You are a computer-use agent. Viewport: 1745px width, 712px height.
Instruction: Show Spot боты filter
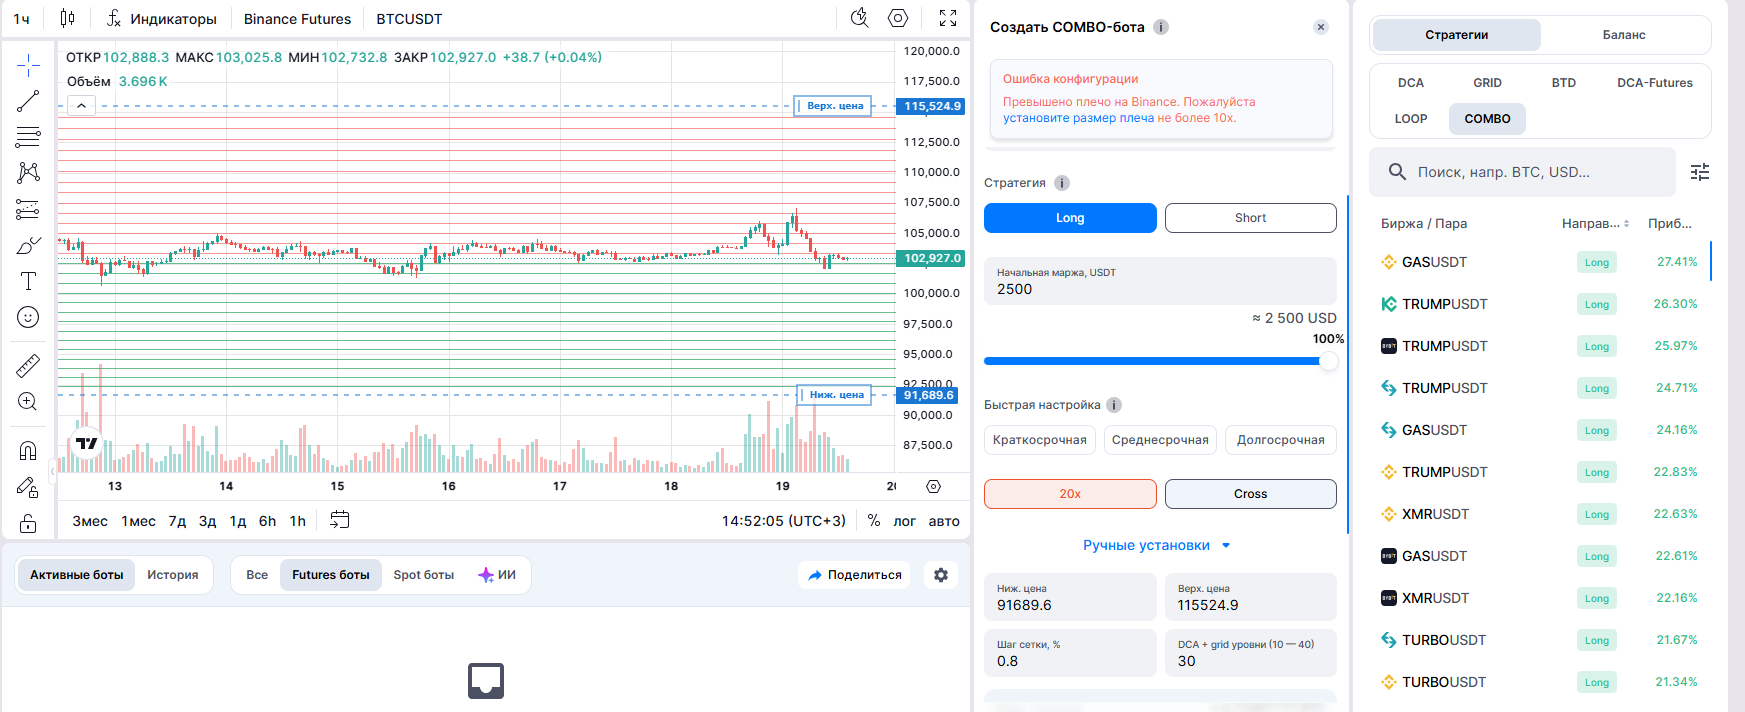pyautogui.click(x=424, y=575)
